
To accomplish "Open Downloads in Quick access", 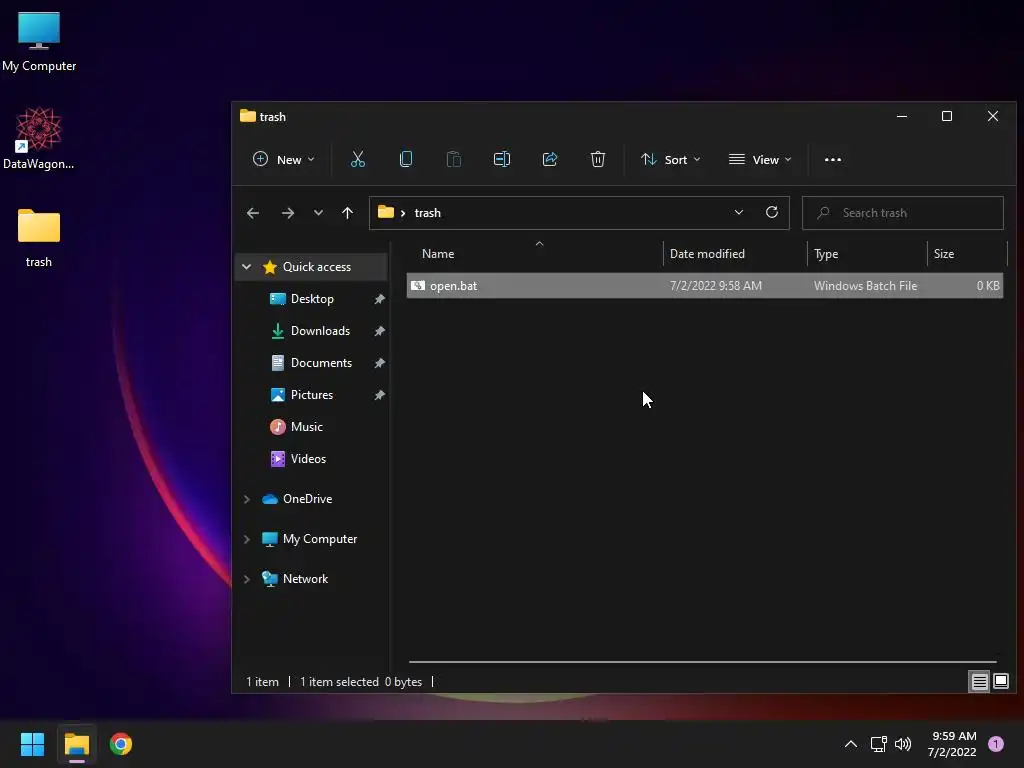I will (x=320, y=330).
